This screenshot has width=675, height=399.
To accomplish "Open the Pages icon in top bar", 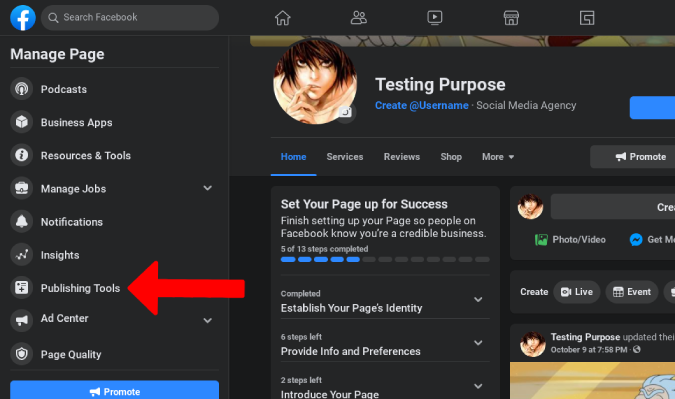I will pos(587,18).
